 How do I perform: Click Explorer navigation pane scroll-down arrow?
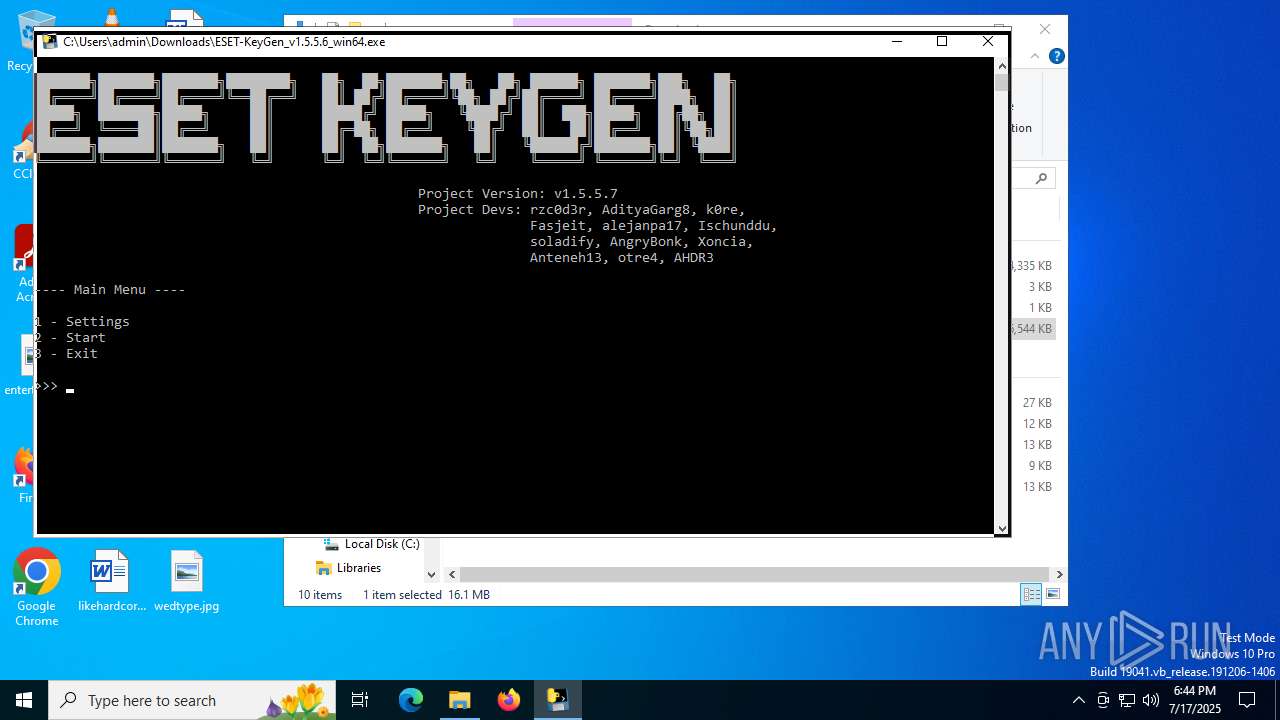pyautogui.click(x=432, y=574)
